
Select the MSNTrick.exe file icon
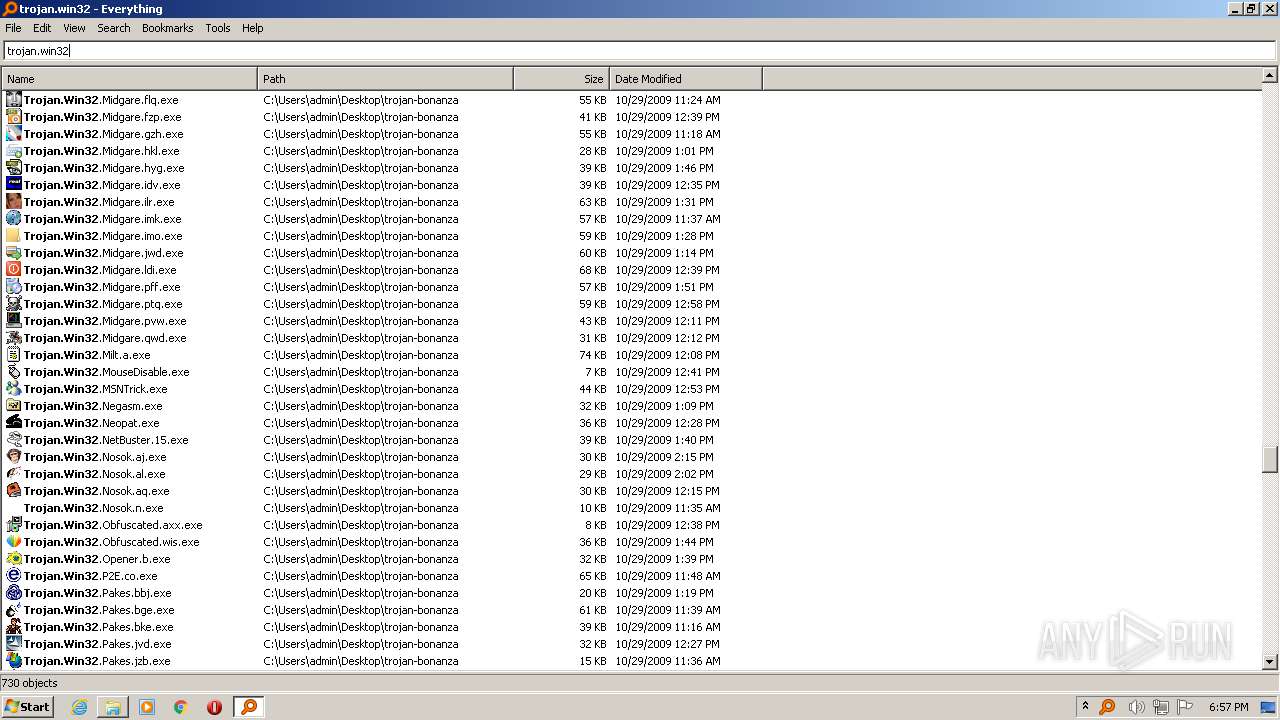coord(14,389)
